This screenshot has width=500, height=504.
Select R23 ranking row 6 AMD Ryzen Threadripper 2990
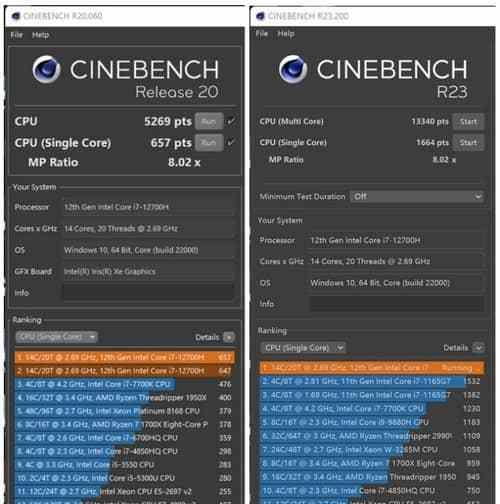click(x=372, y=436)
